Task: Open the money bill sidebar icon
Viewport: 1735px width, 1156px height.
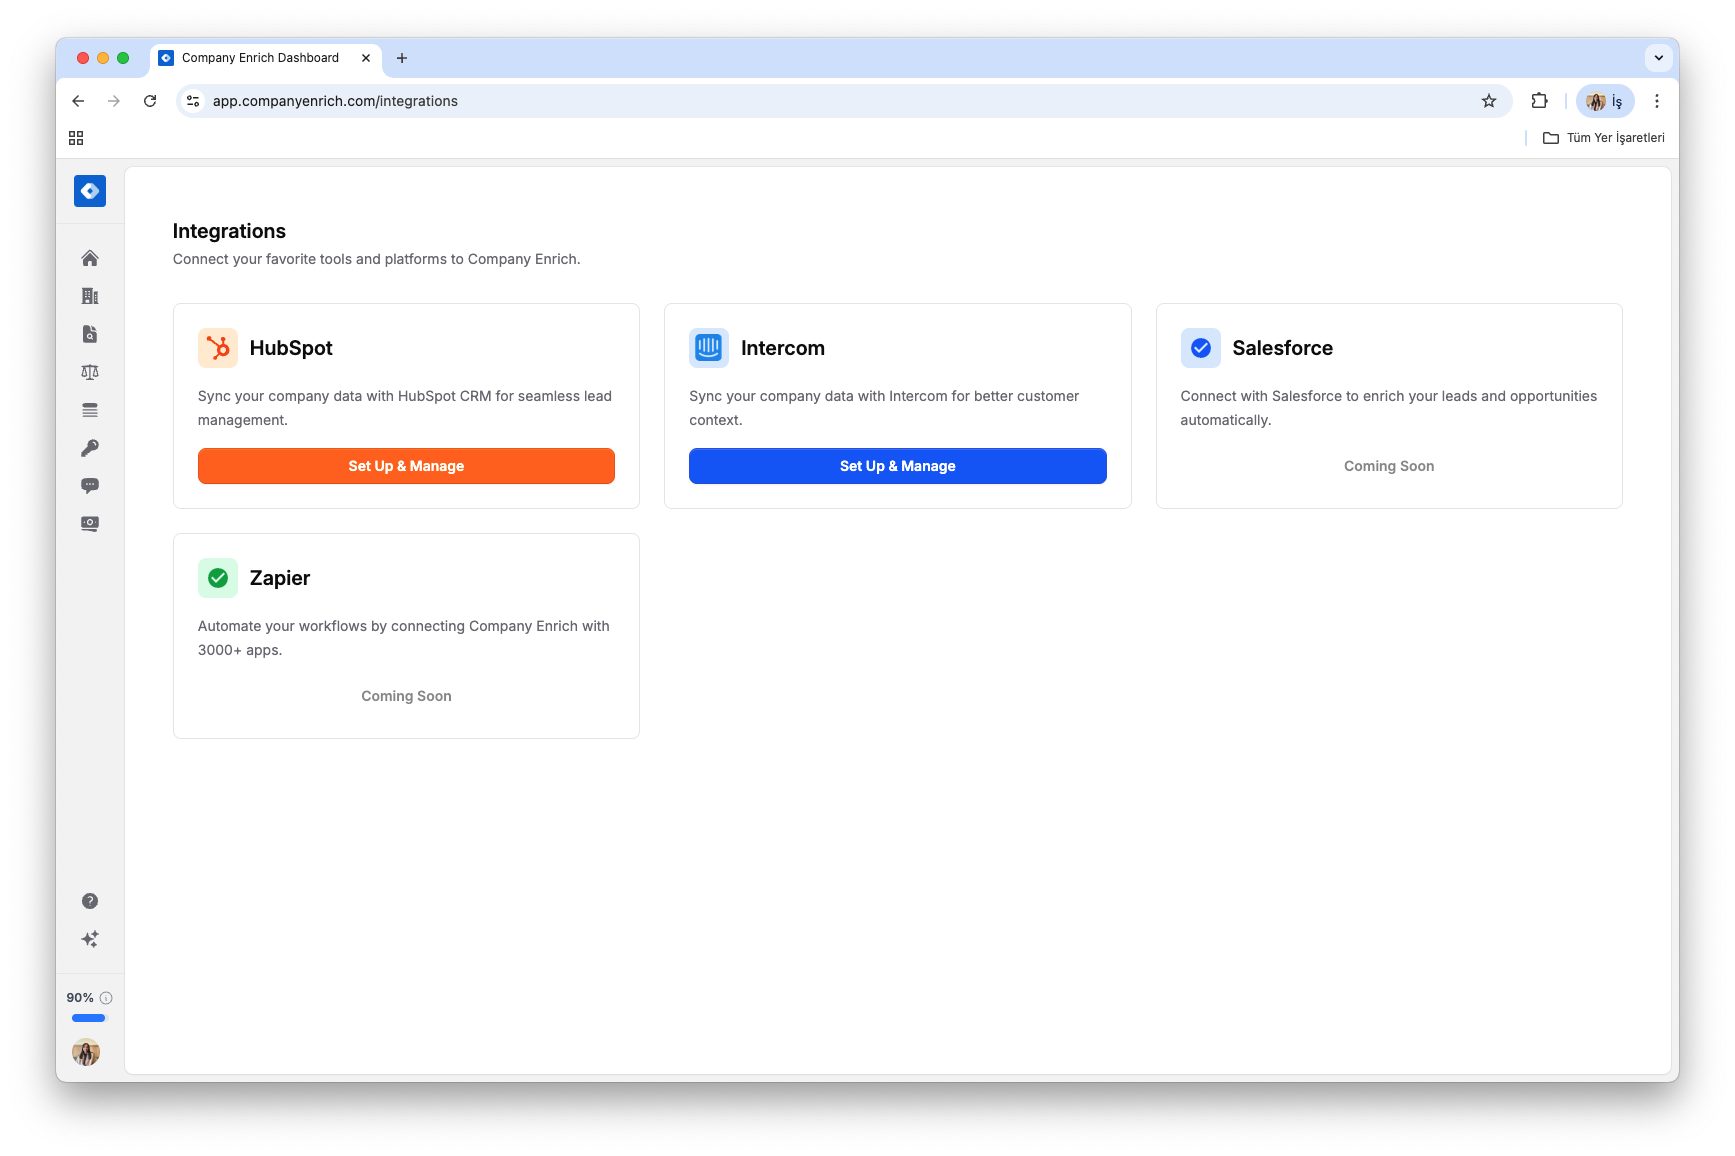Action: tap(90, 524)
